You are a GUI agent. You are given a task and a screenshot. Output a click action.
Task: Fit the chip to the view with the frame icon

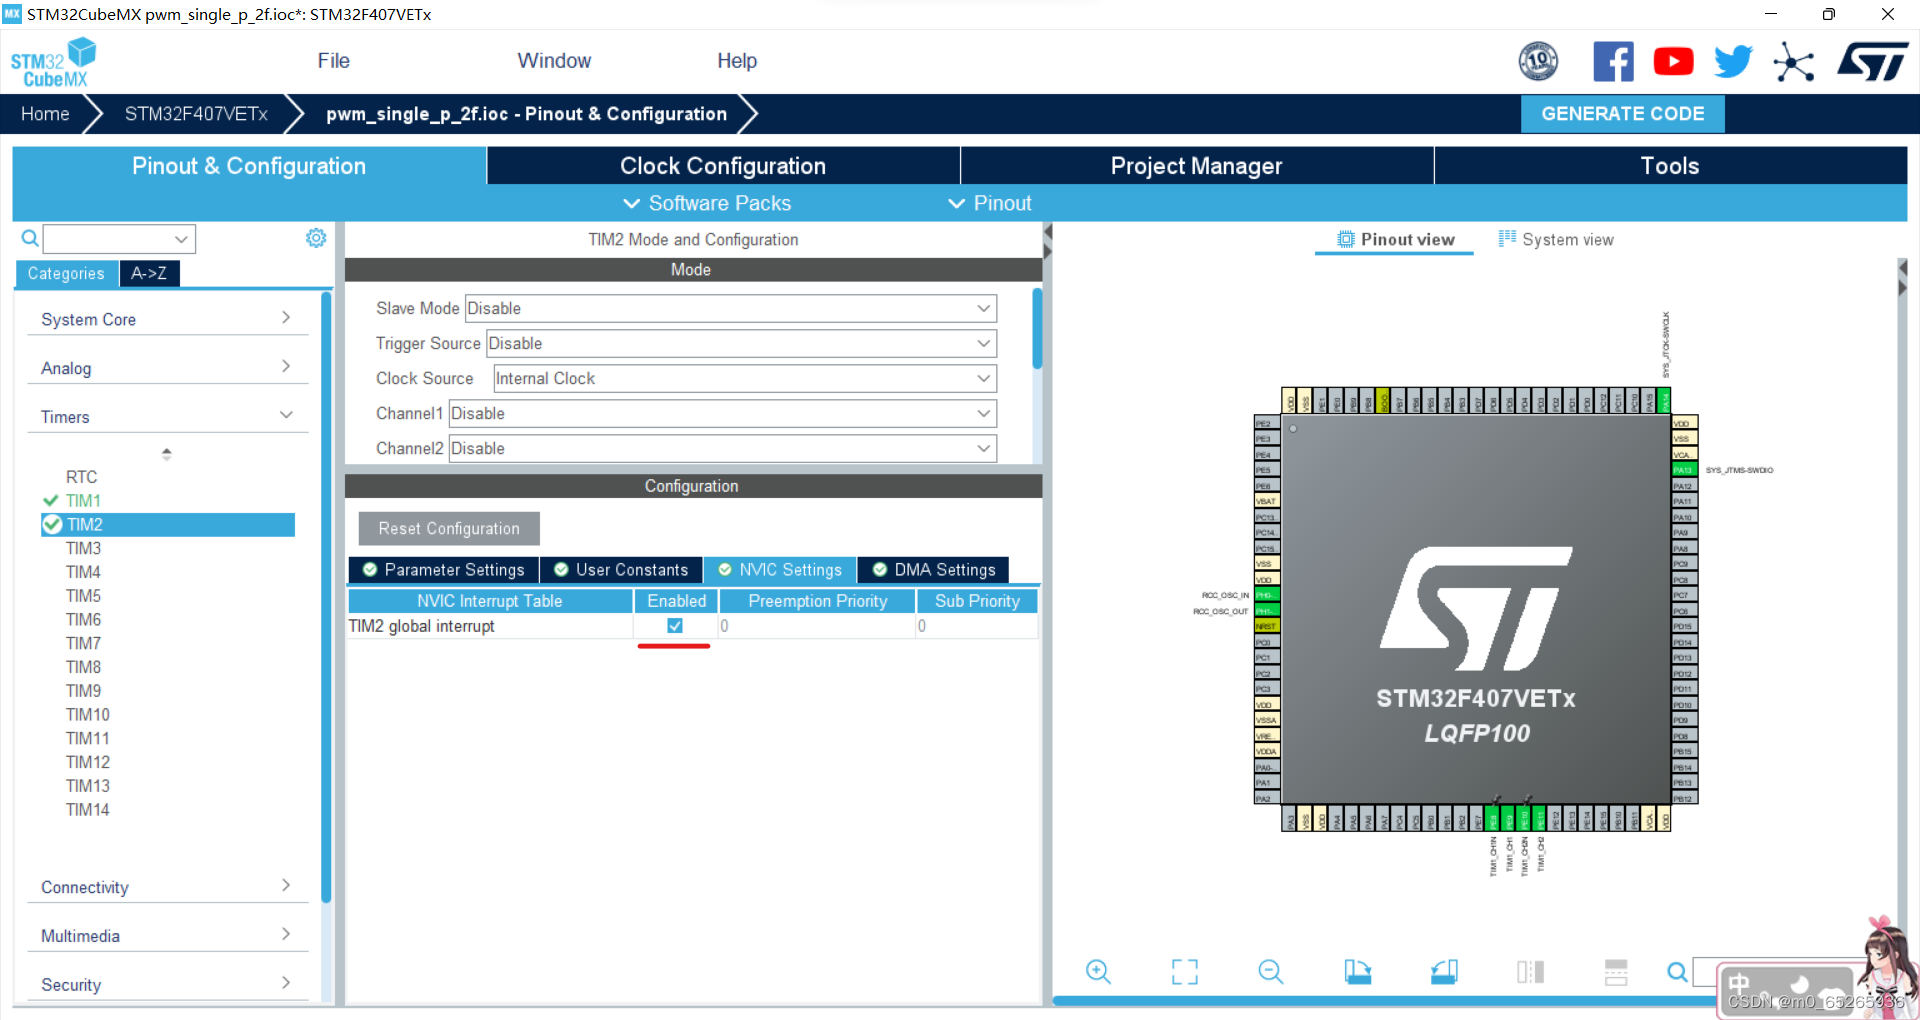[1184, 971]
